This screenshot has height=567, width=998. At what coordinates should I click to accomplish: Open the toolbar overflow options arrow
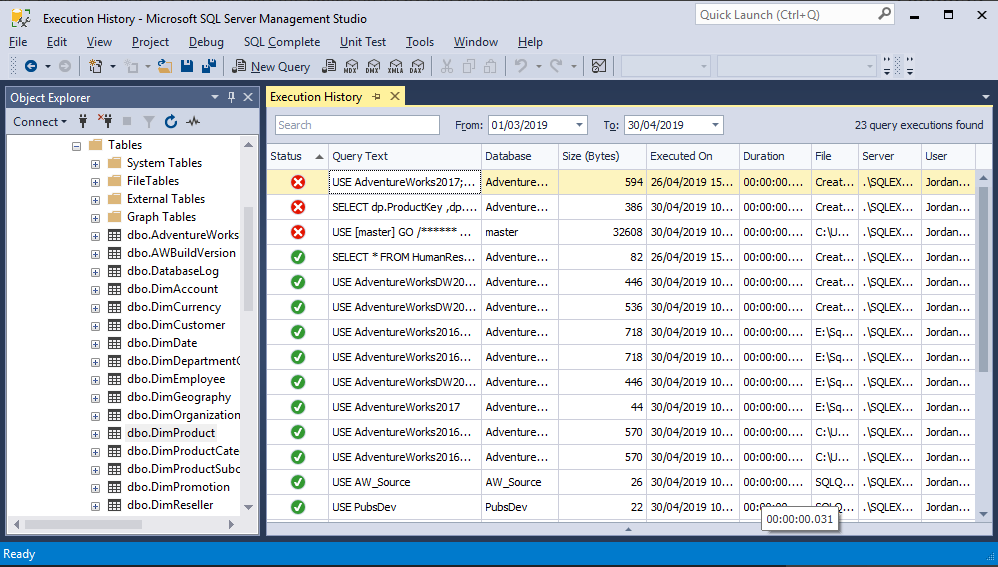910,66
